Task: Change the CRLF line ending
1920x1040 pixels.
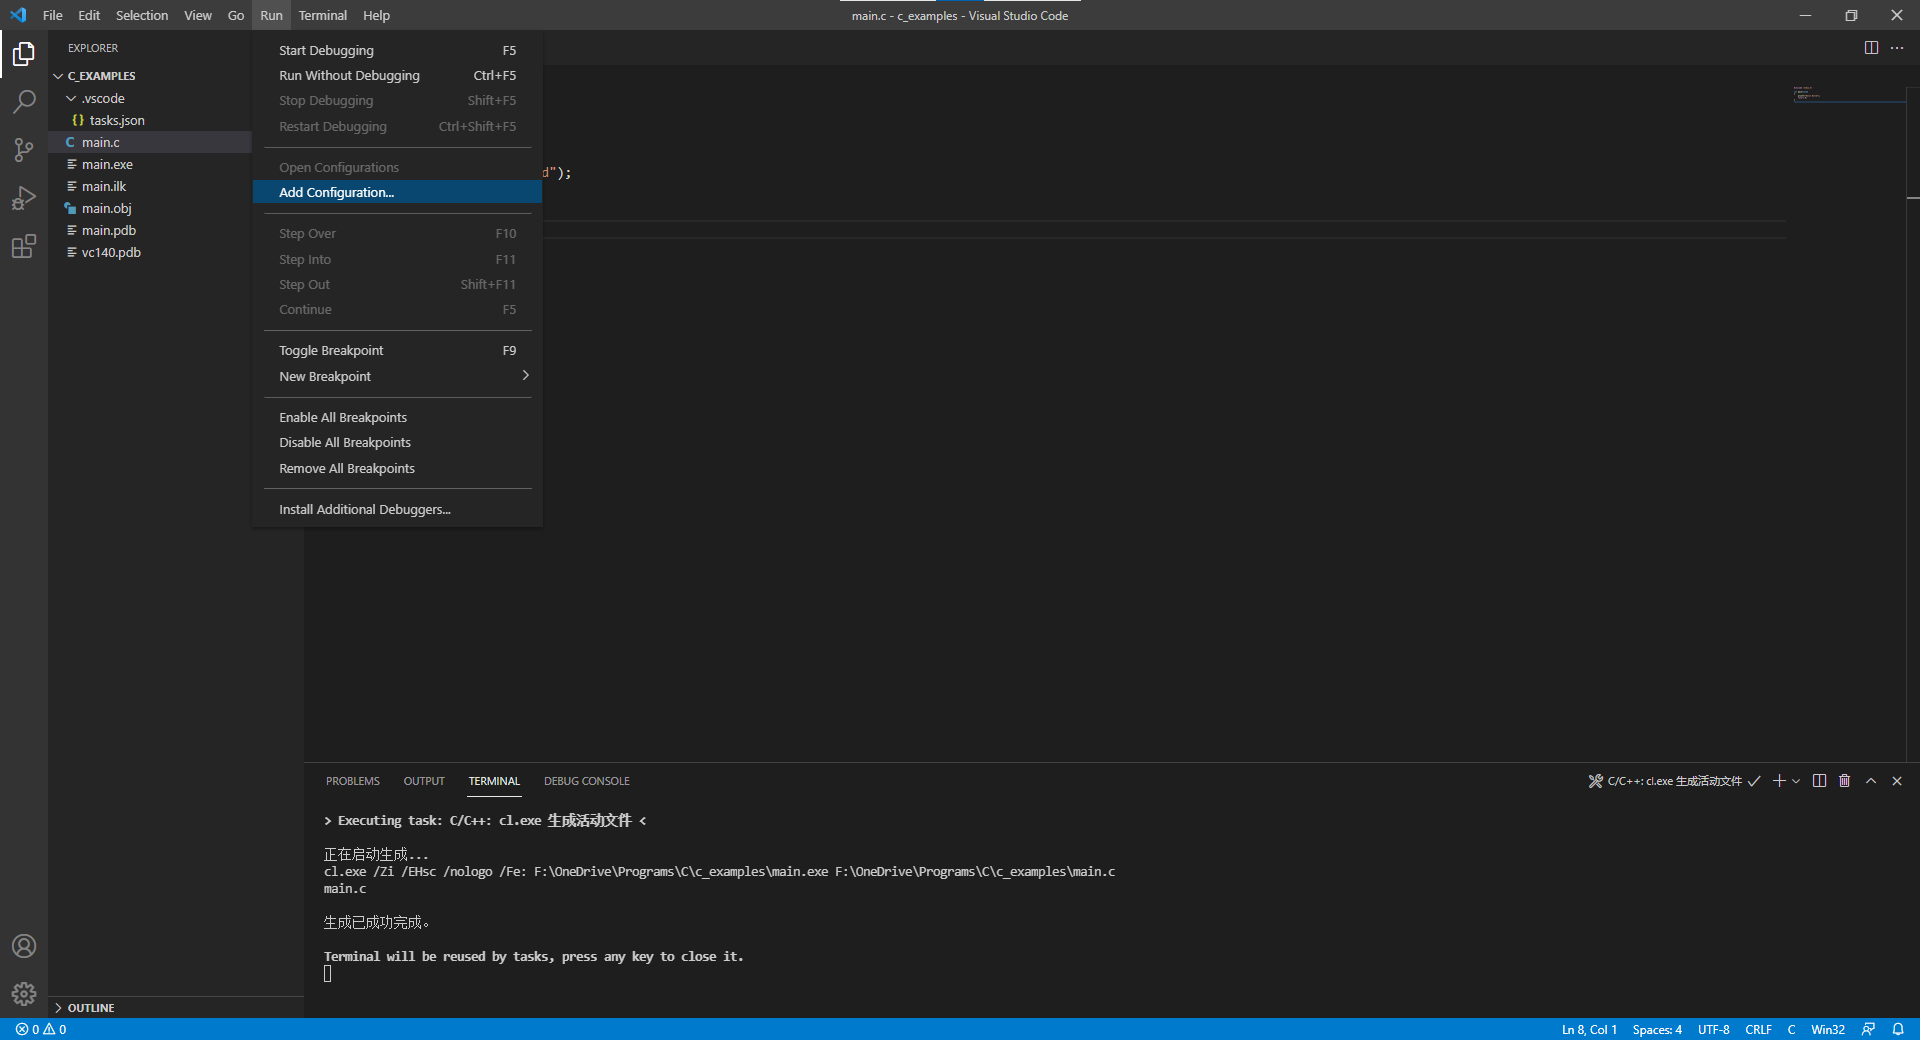Action: tap(1758, 1029)
